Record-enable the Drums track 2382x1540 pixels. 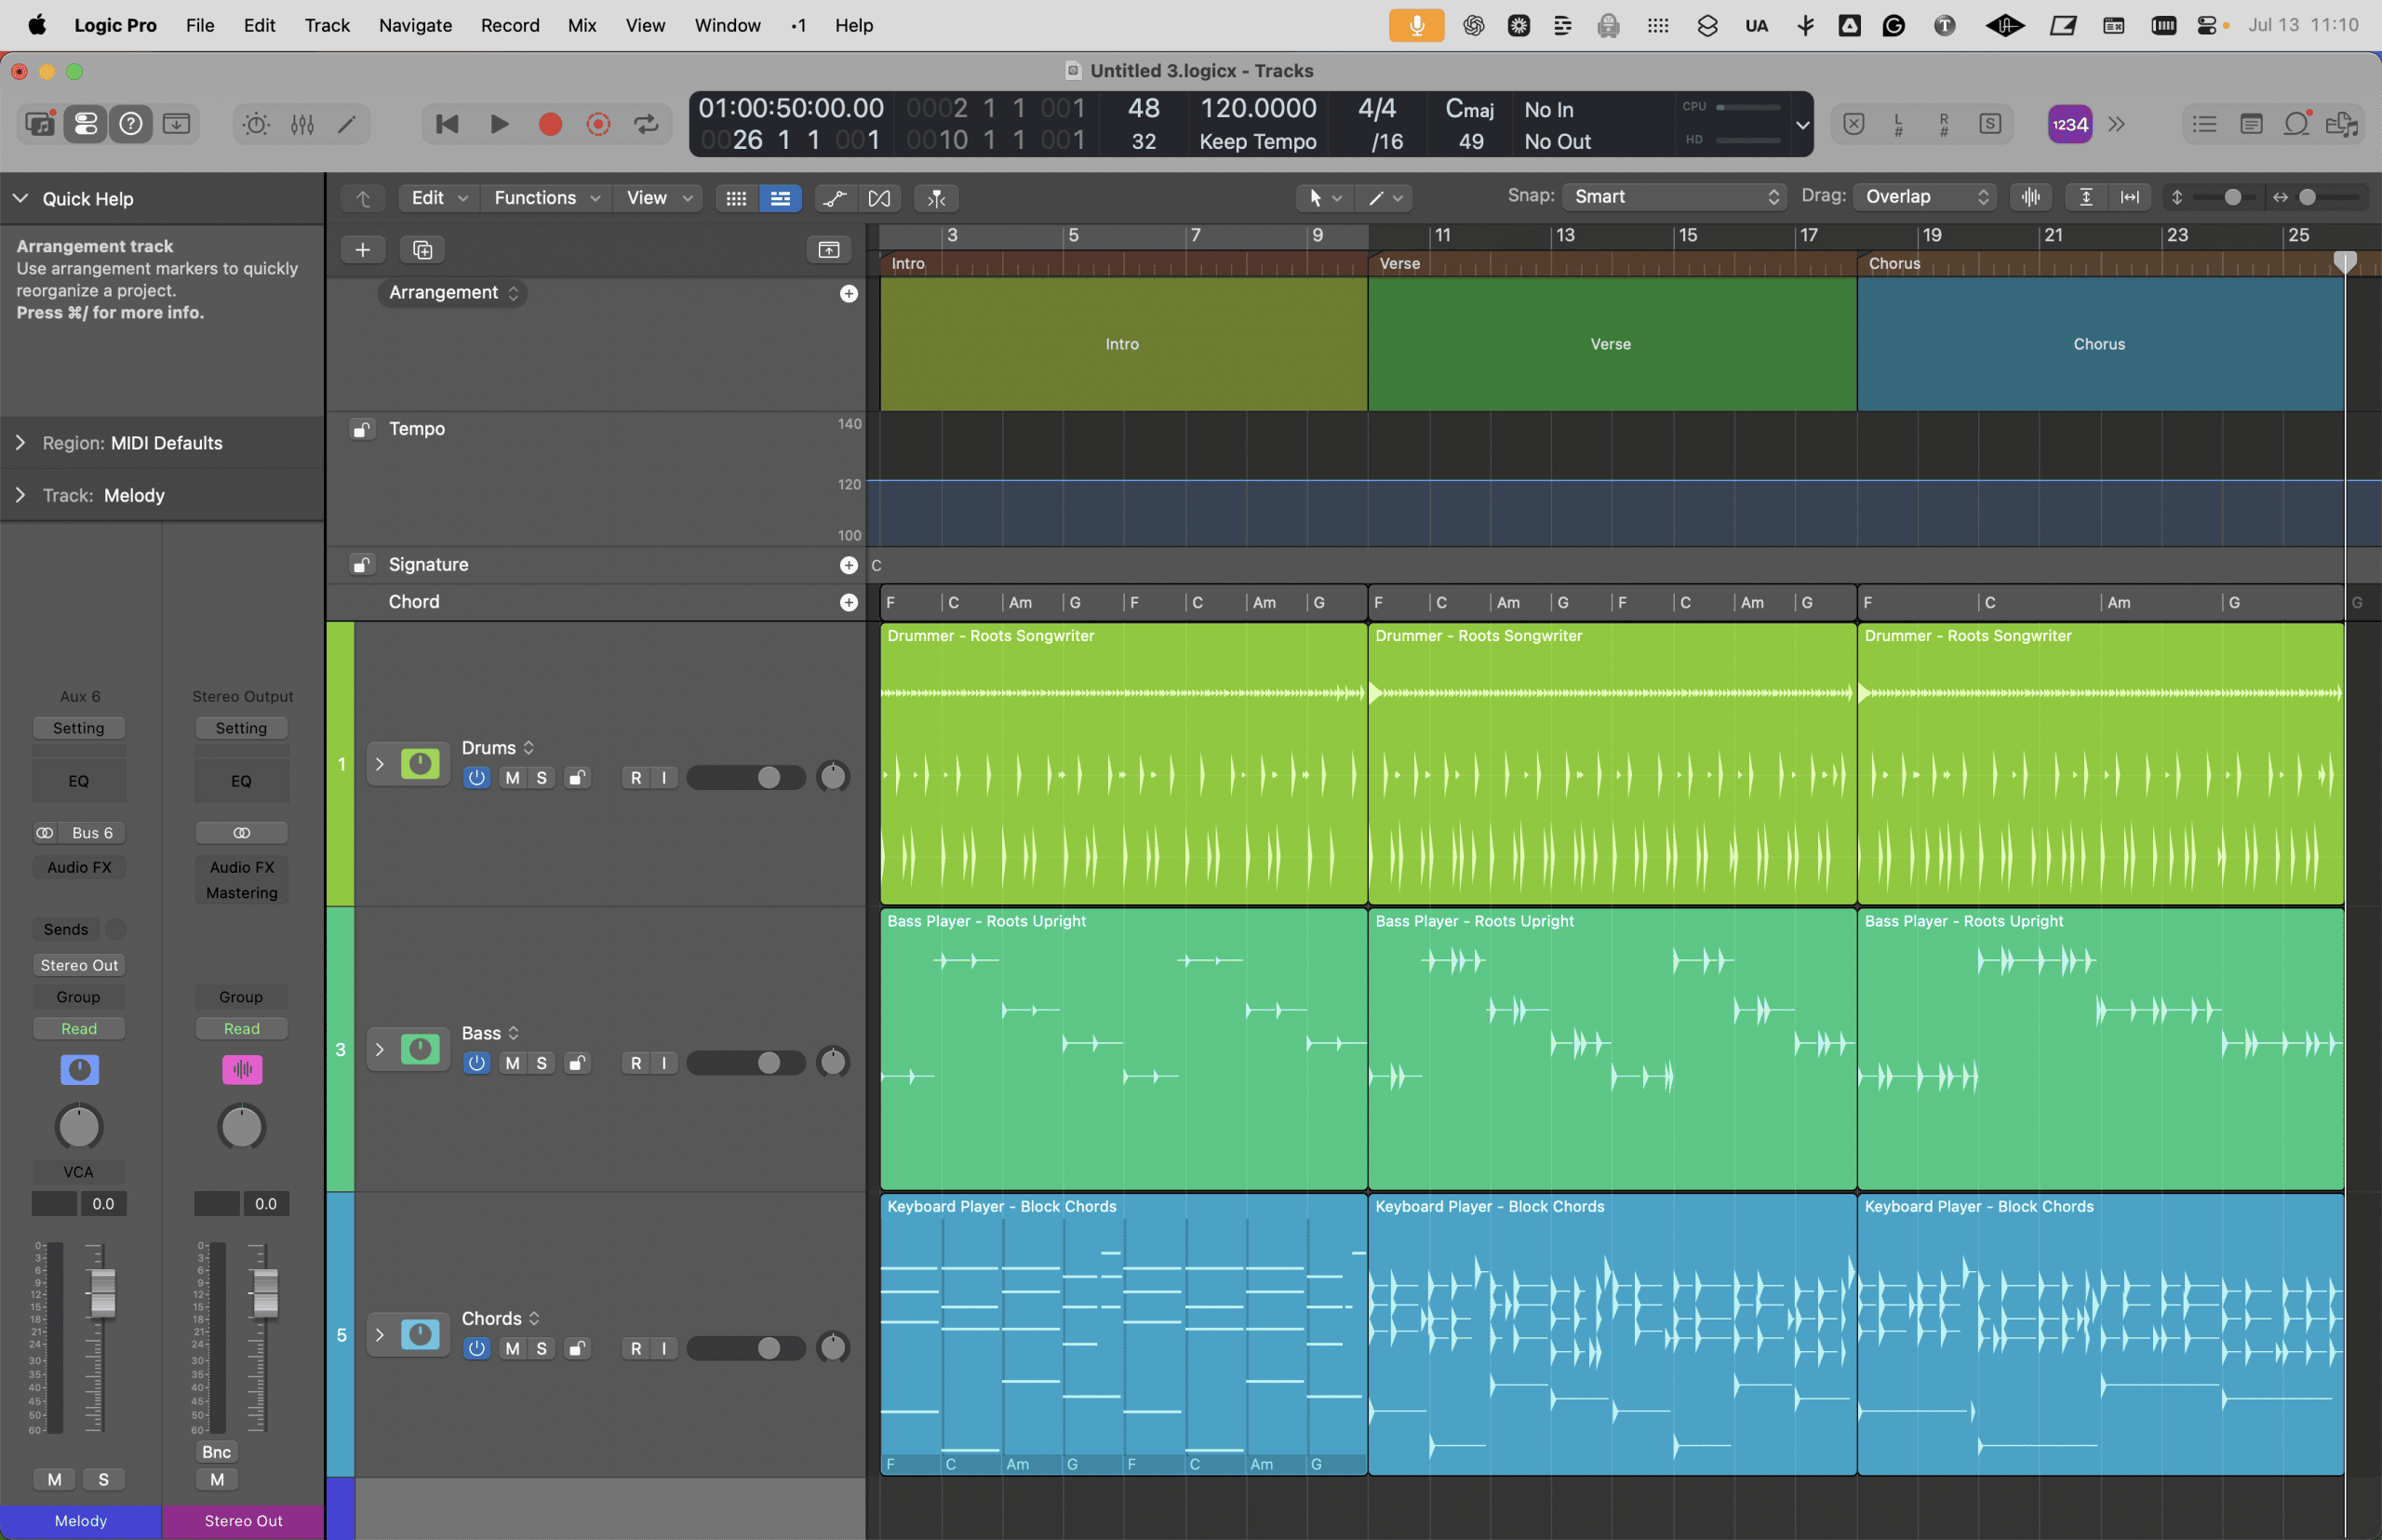[636, 778]
